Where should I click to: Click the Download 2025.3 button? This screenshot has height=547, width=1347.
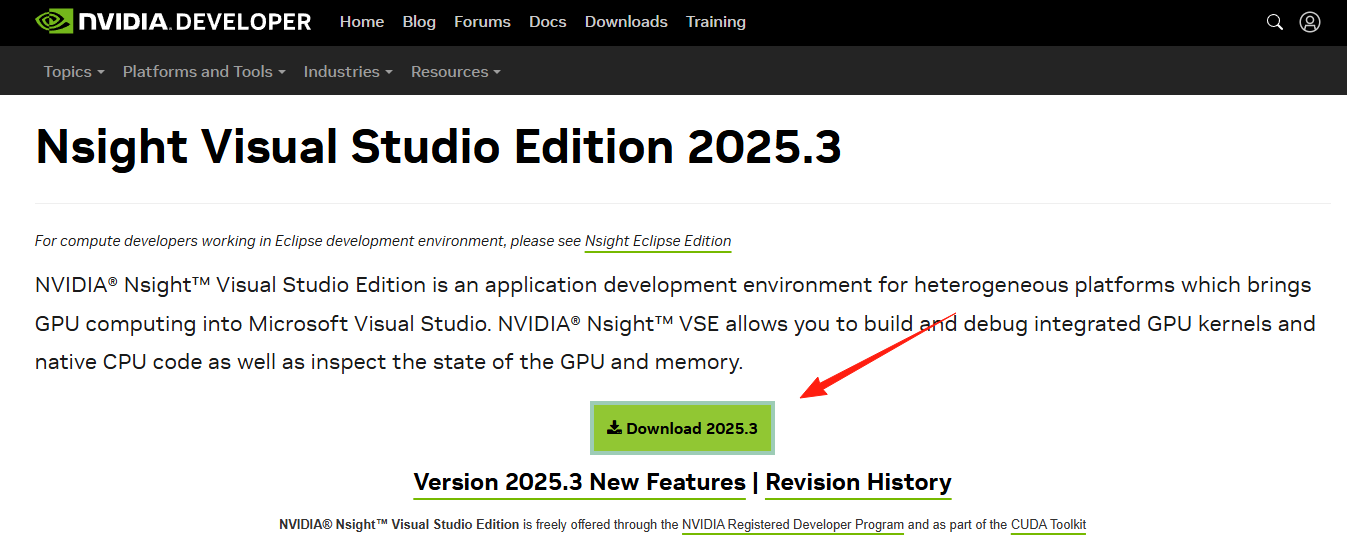tap(683, 428)
